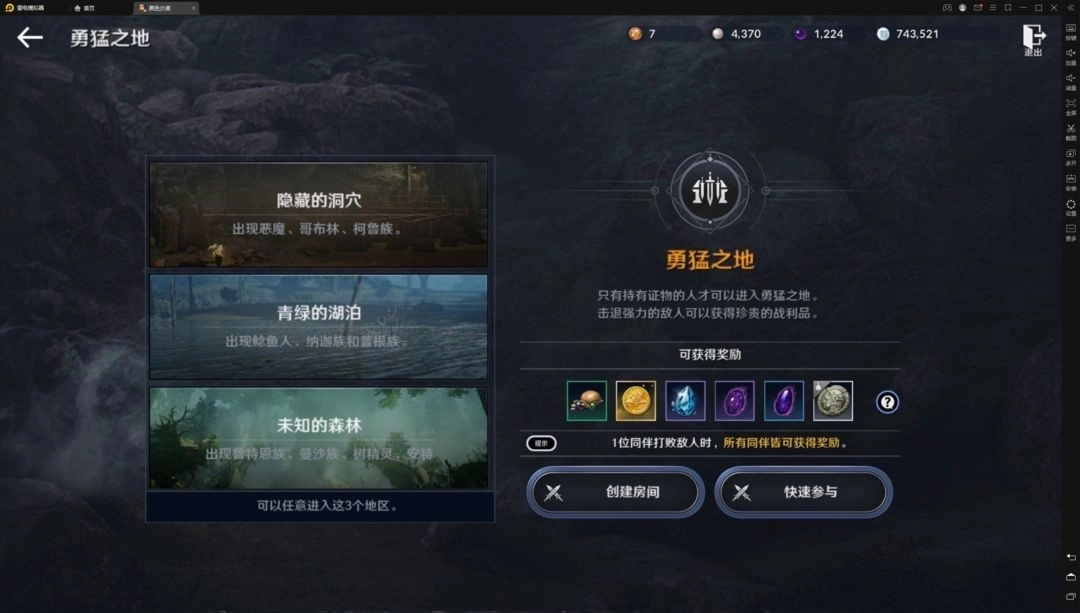Go back with the arrow beside 勇猛之地
The image size is (1080, 613).
coord(30,37)
